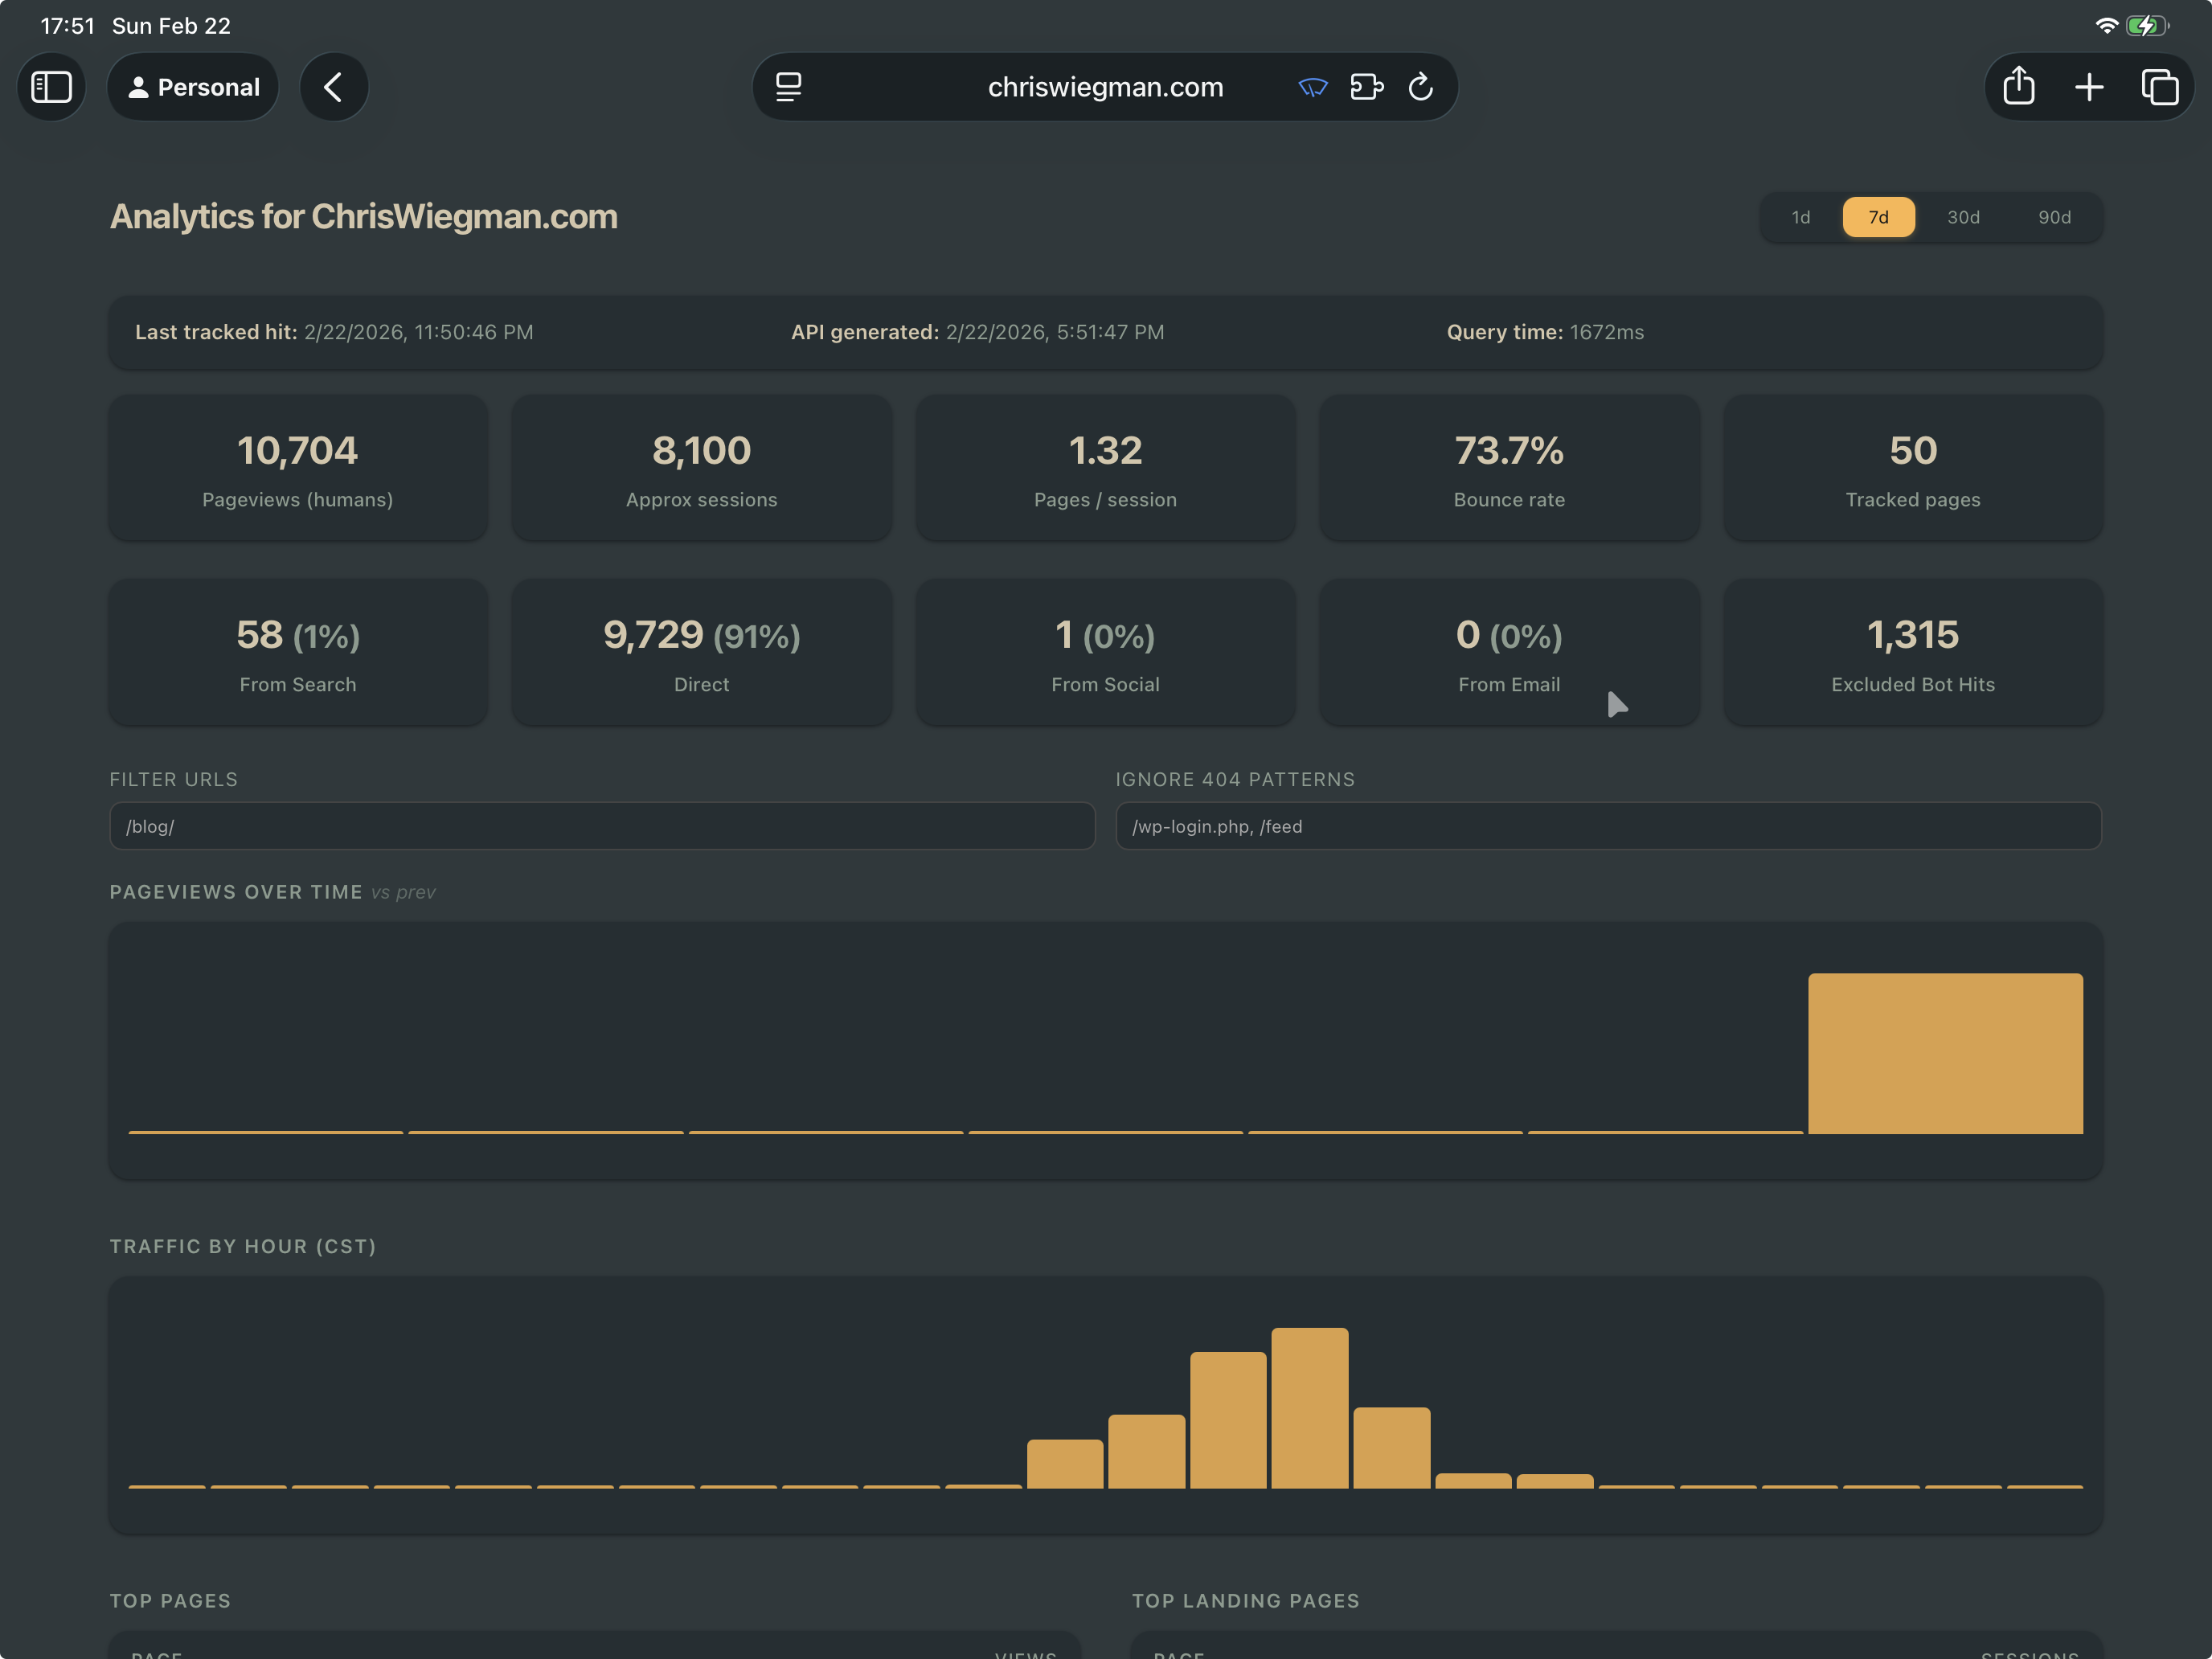The width and height of the screenshot is (2212, 1659).
Task: Click the 0 From Email card
Action: (x=1509, y=652)
